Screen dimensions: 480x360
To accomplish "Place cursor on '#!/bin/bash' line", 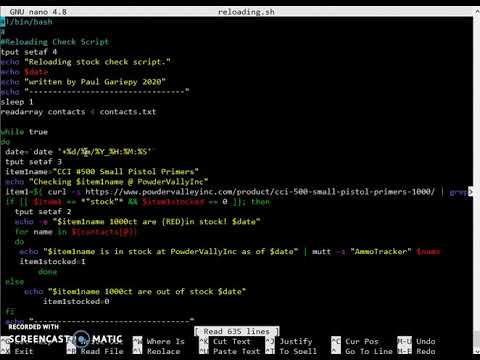I will (x=26, y=22).
